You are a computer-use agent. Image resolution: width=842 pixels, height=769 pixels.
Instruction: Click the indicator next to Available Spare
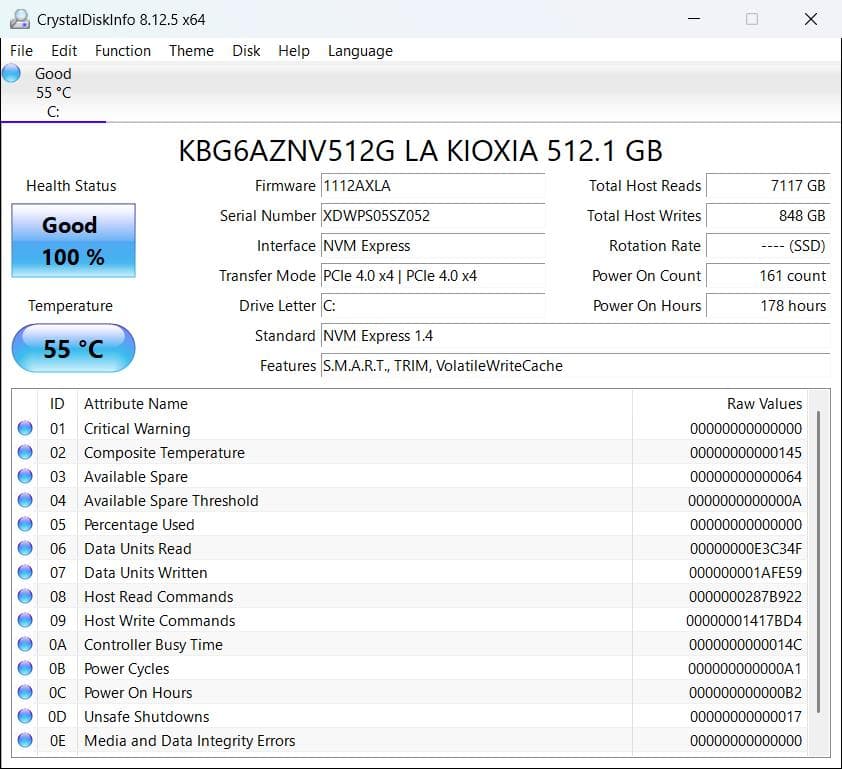[x=25, y=476]
